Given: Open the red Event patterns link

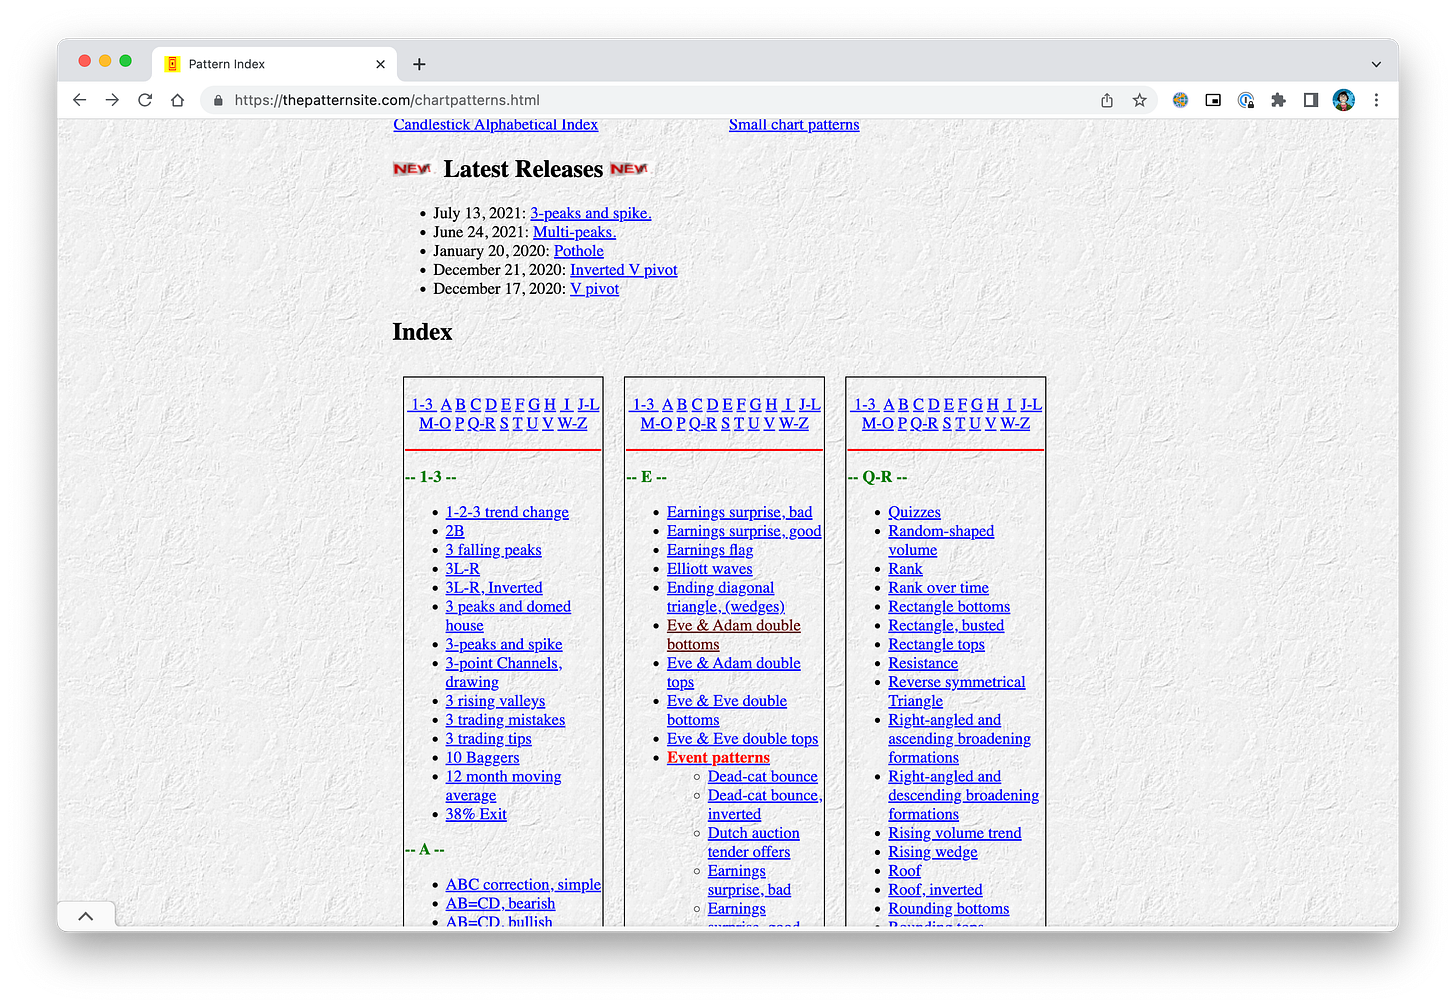Looking at the screenshot, I should pos(718,758).
